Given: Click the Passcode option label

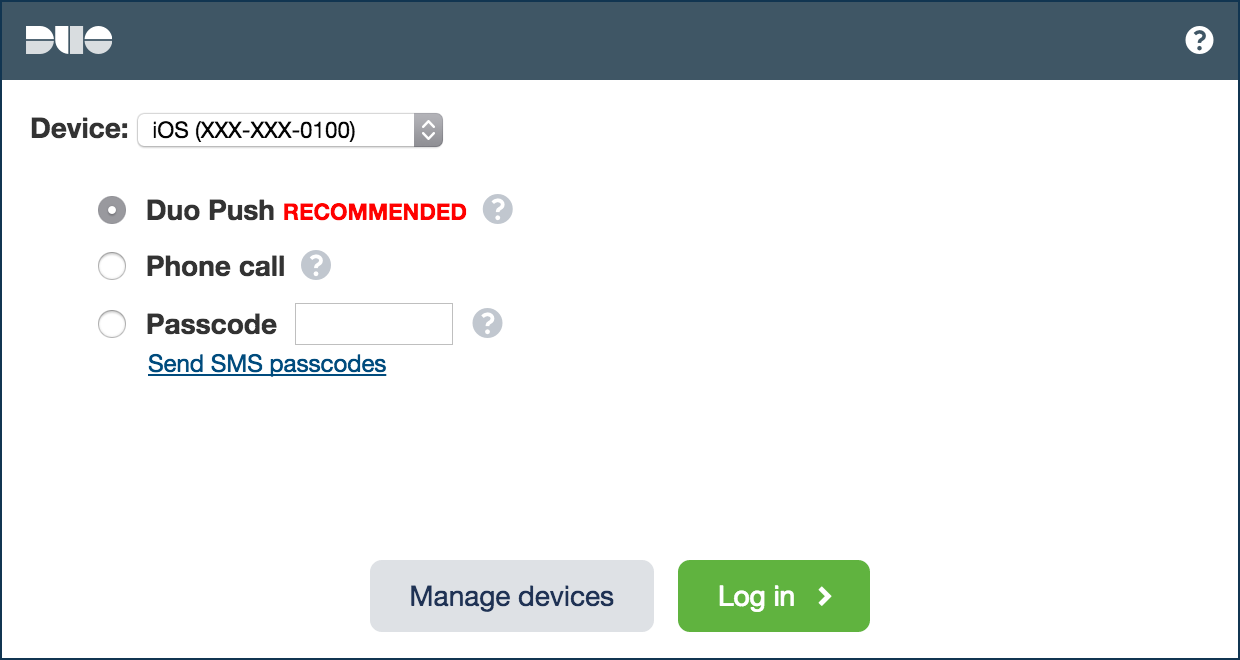Looking at the screenshot, I should (212, 324).
